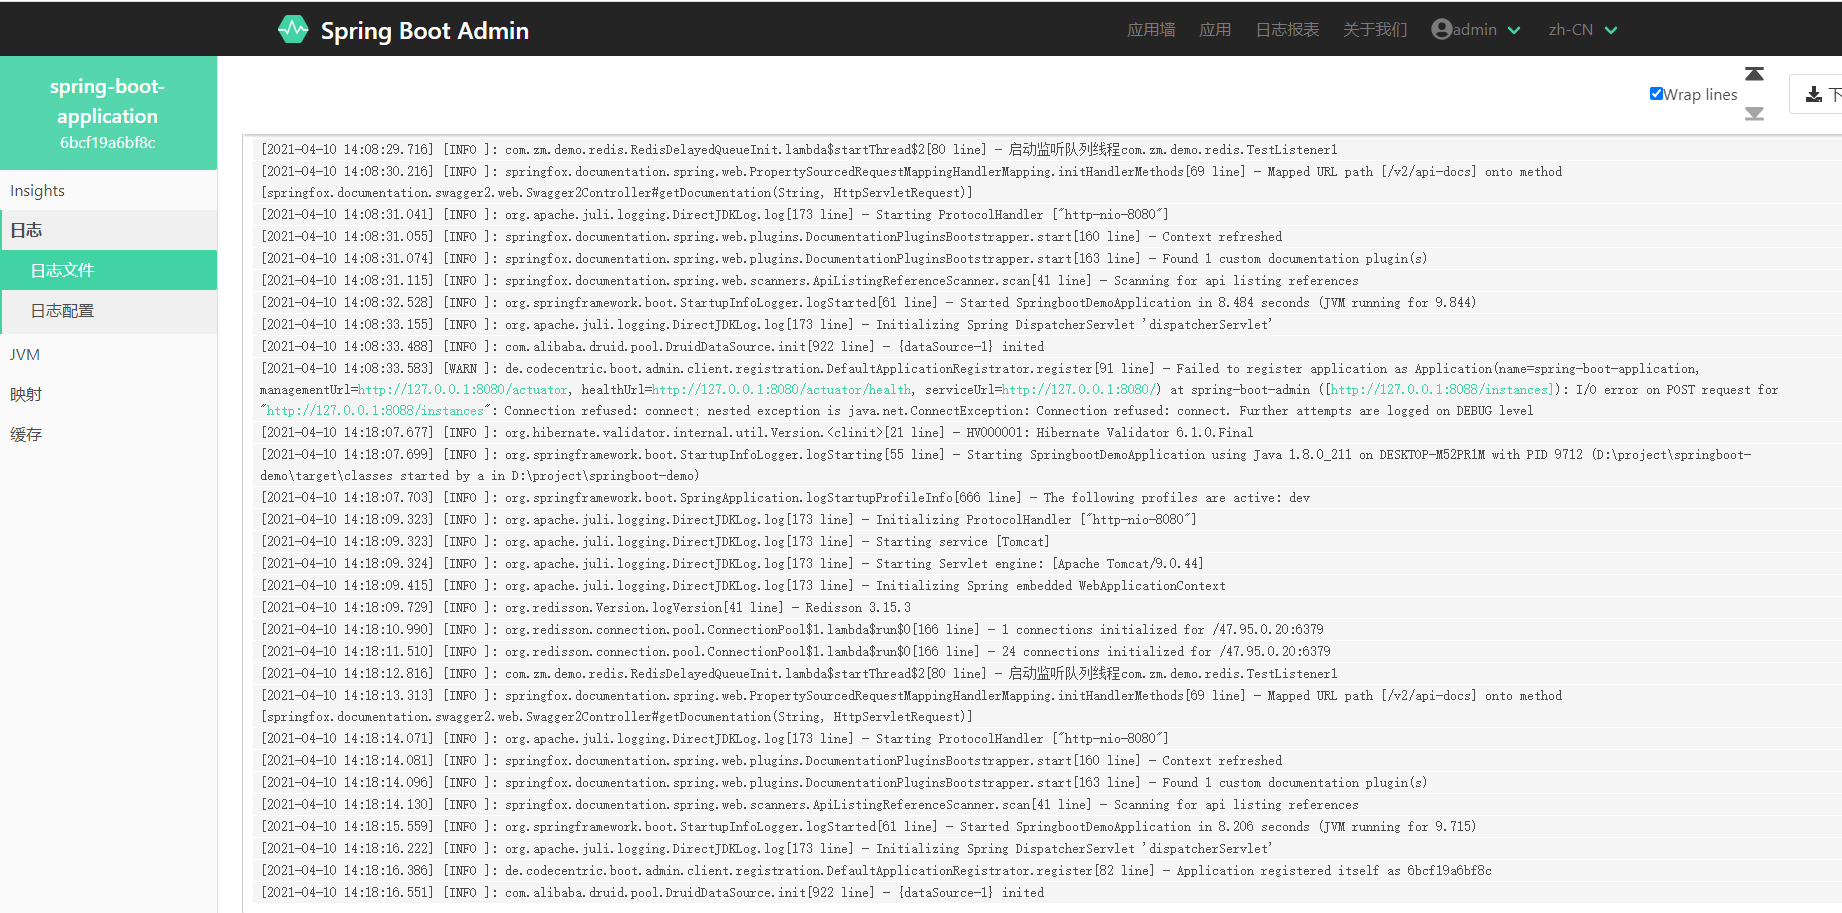Jump to bottom of log with down-arrow icon
The width and height of the screenshot is (1842, 913).
point(1754,114)
